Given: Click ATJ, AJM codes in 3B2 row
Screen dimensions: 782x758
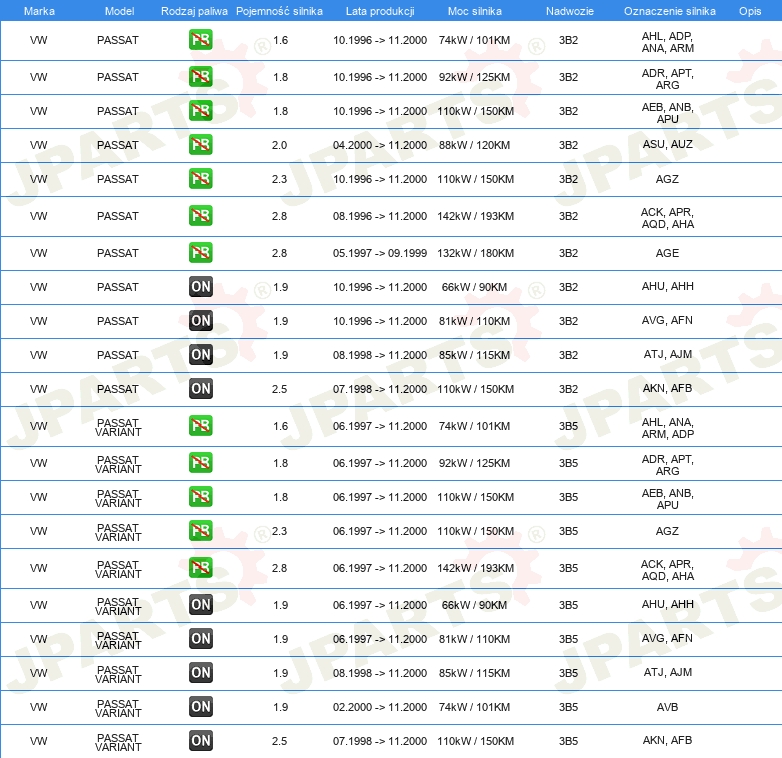Looking at the screenshot, I should (667, 354).
